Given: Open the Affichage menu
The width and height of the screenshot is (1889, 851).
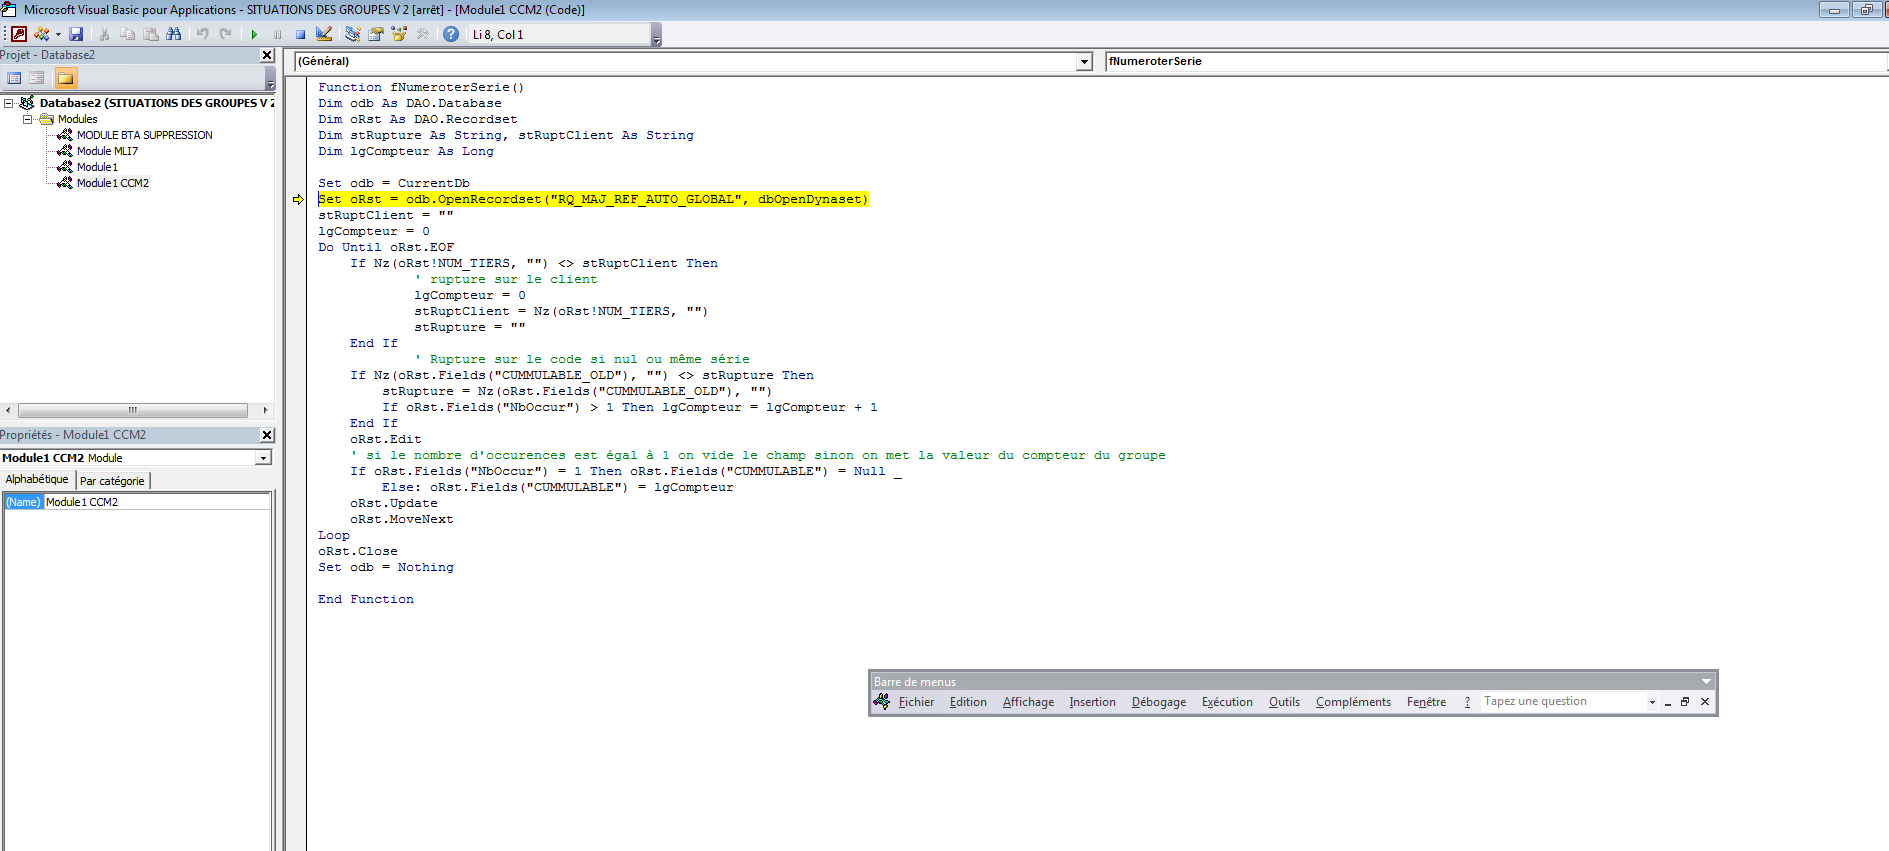Looking at the screenshot, I should tap(1028, 702).
